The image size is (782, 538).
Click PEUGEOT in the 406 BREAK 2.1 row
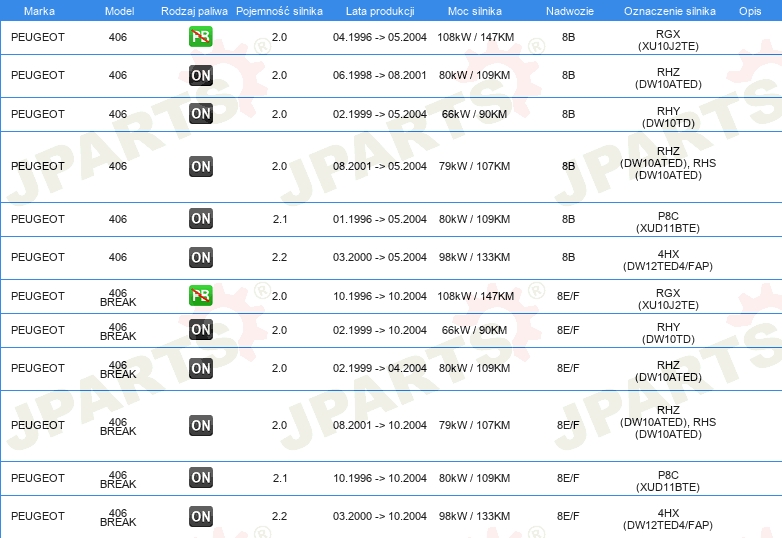(x=38, y=478)
